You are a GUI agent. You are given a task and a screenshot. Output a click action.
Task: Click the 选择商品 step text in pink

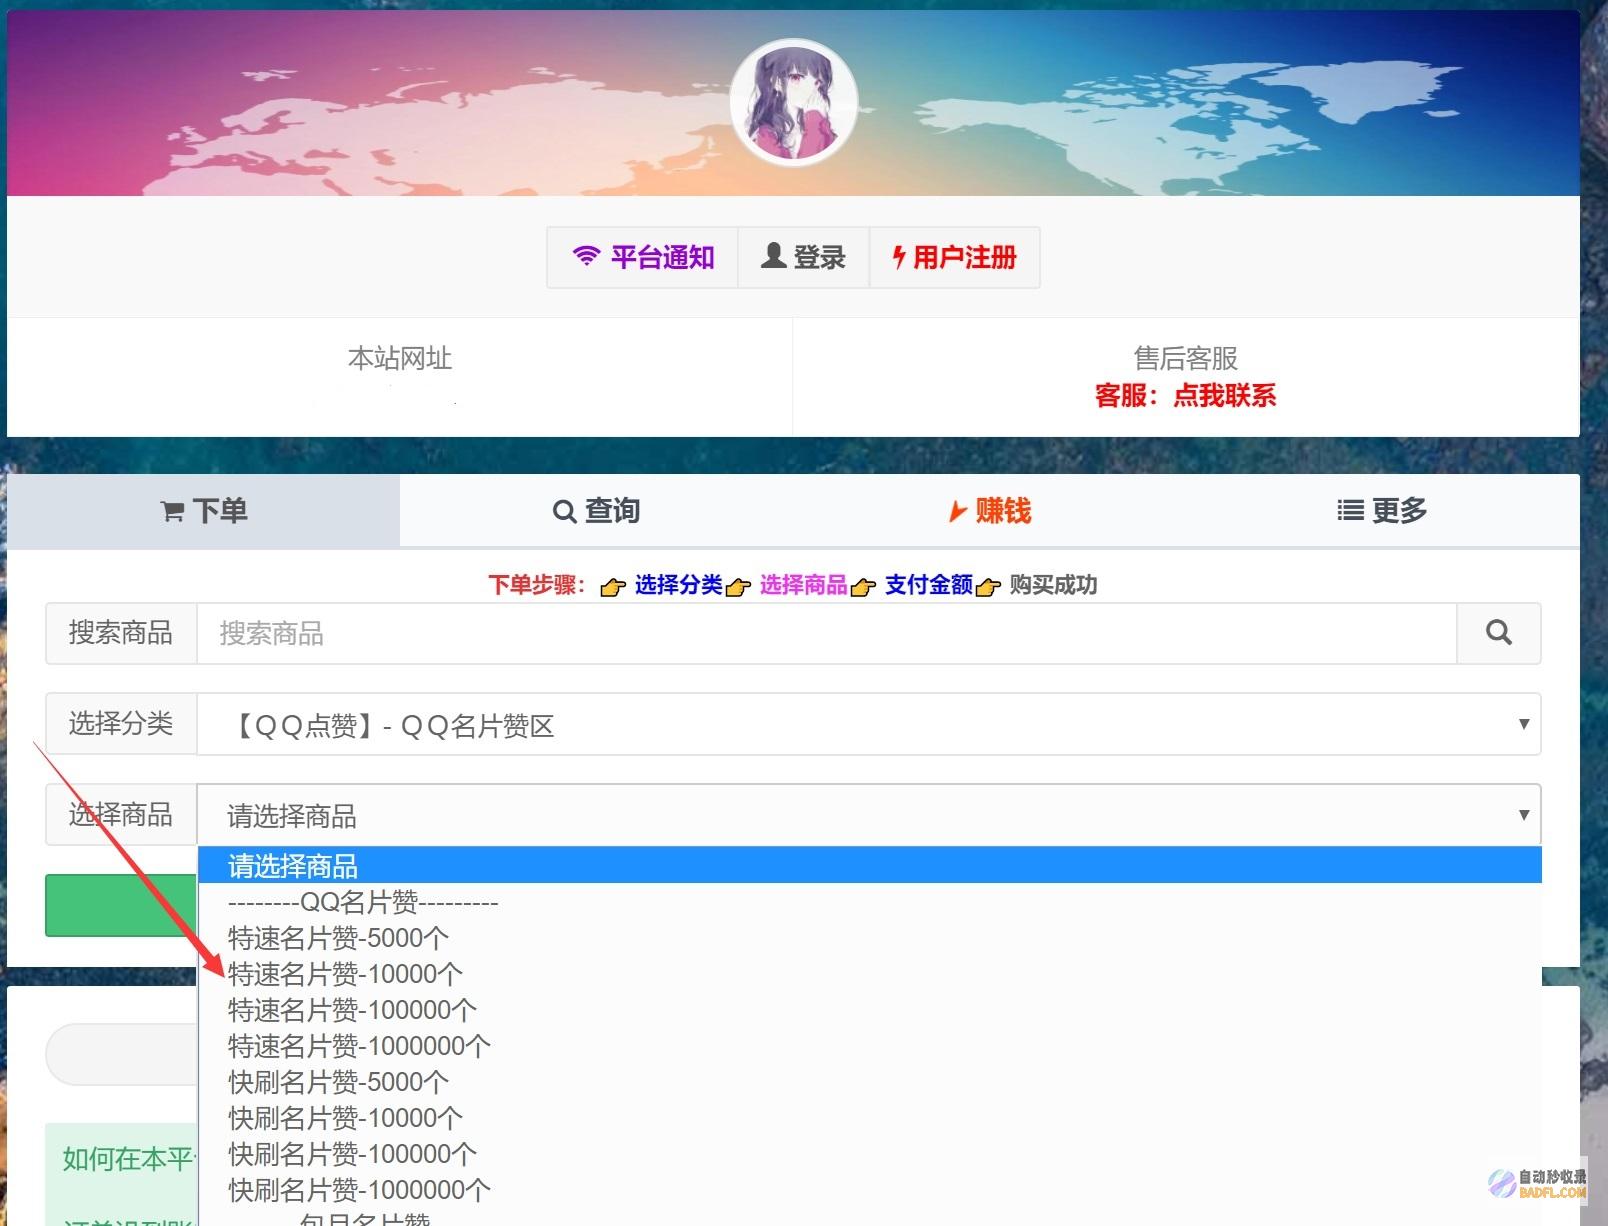803,585
